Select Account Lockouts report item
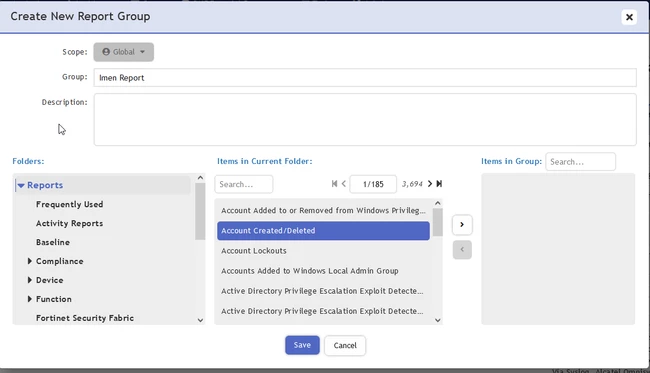The height and width of the screenshot is (373, 650). 323,251
